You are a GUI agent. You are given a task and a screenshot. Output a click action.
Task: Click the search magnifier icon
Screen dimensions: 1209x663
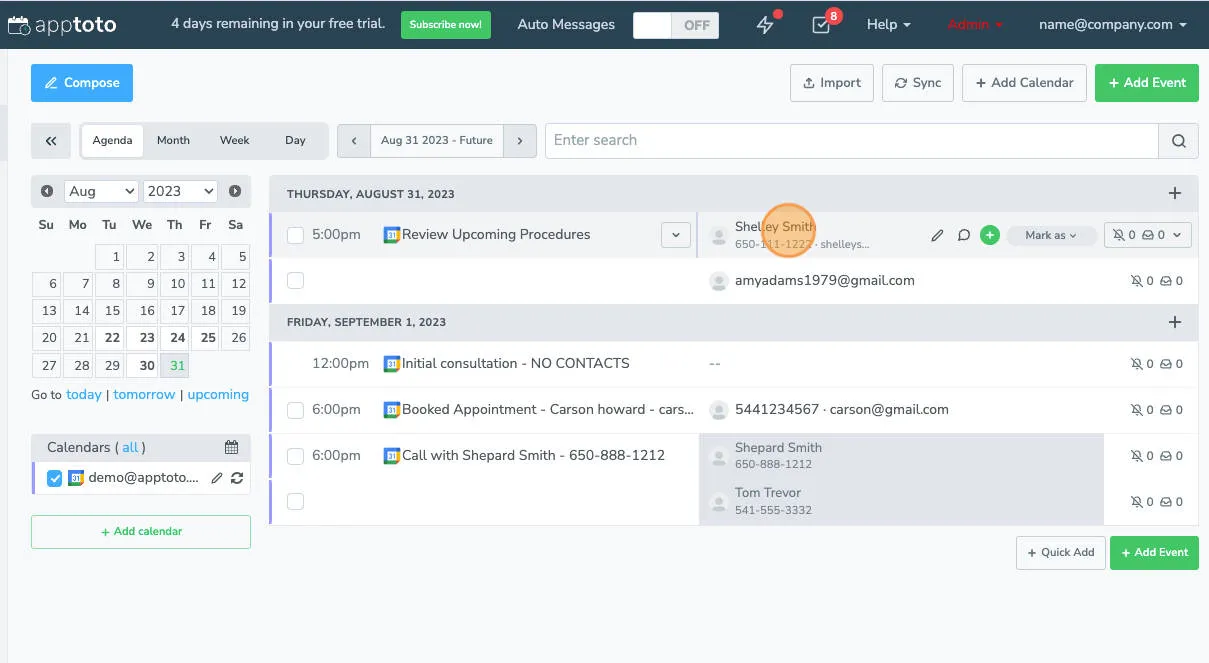coord(1178,140)
